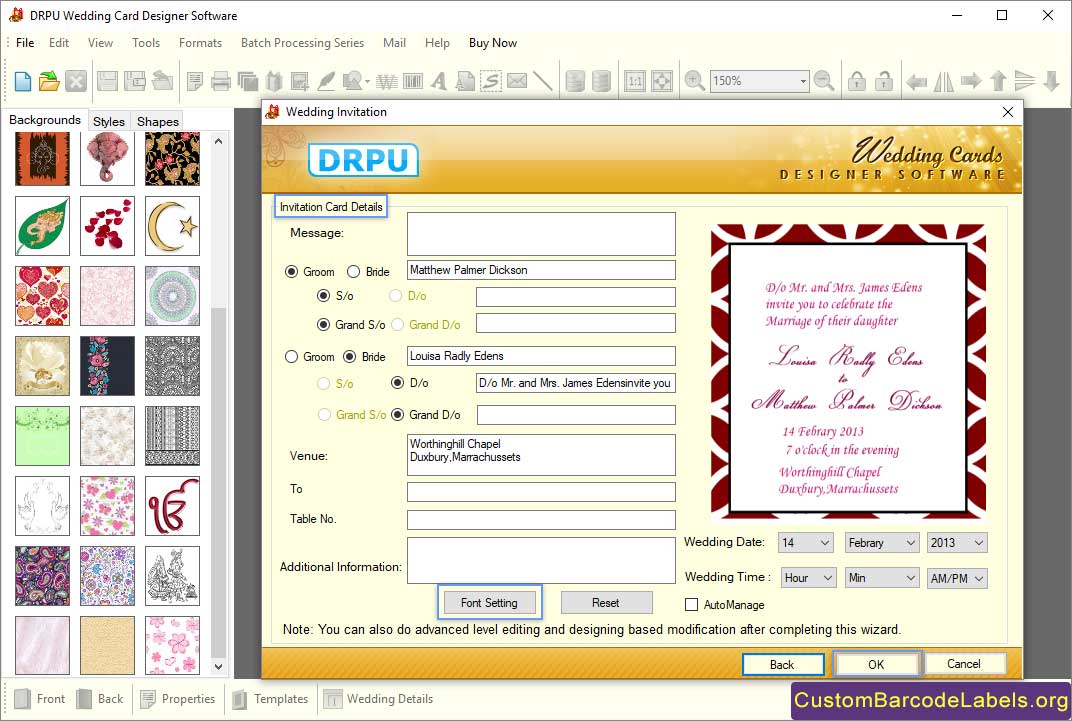Click the closed padlock lock icon
This screenshot has height=721, width=1072.
(x=857, y=81)
